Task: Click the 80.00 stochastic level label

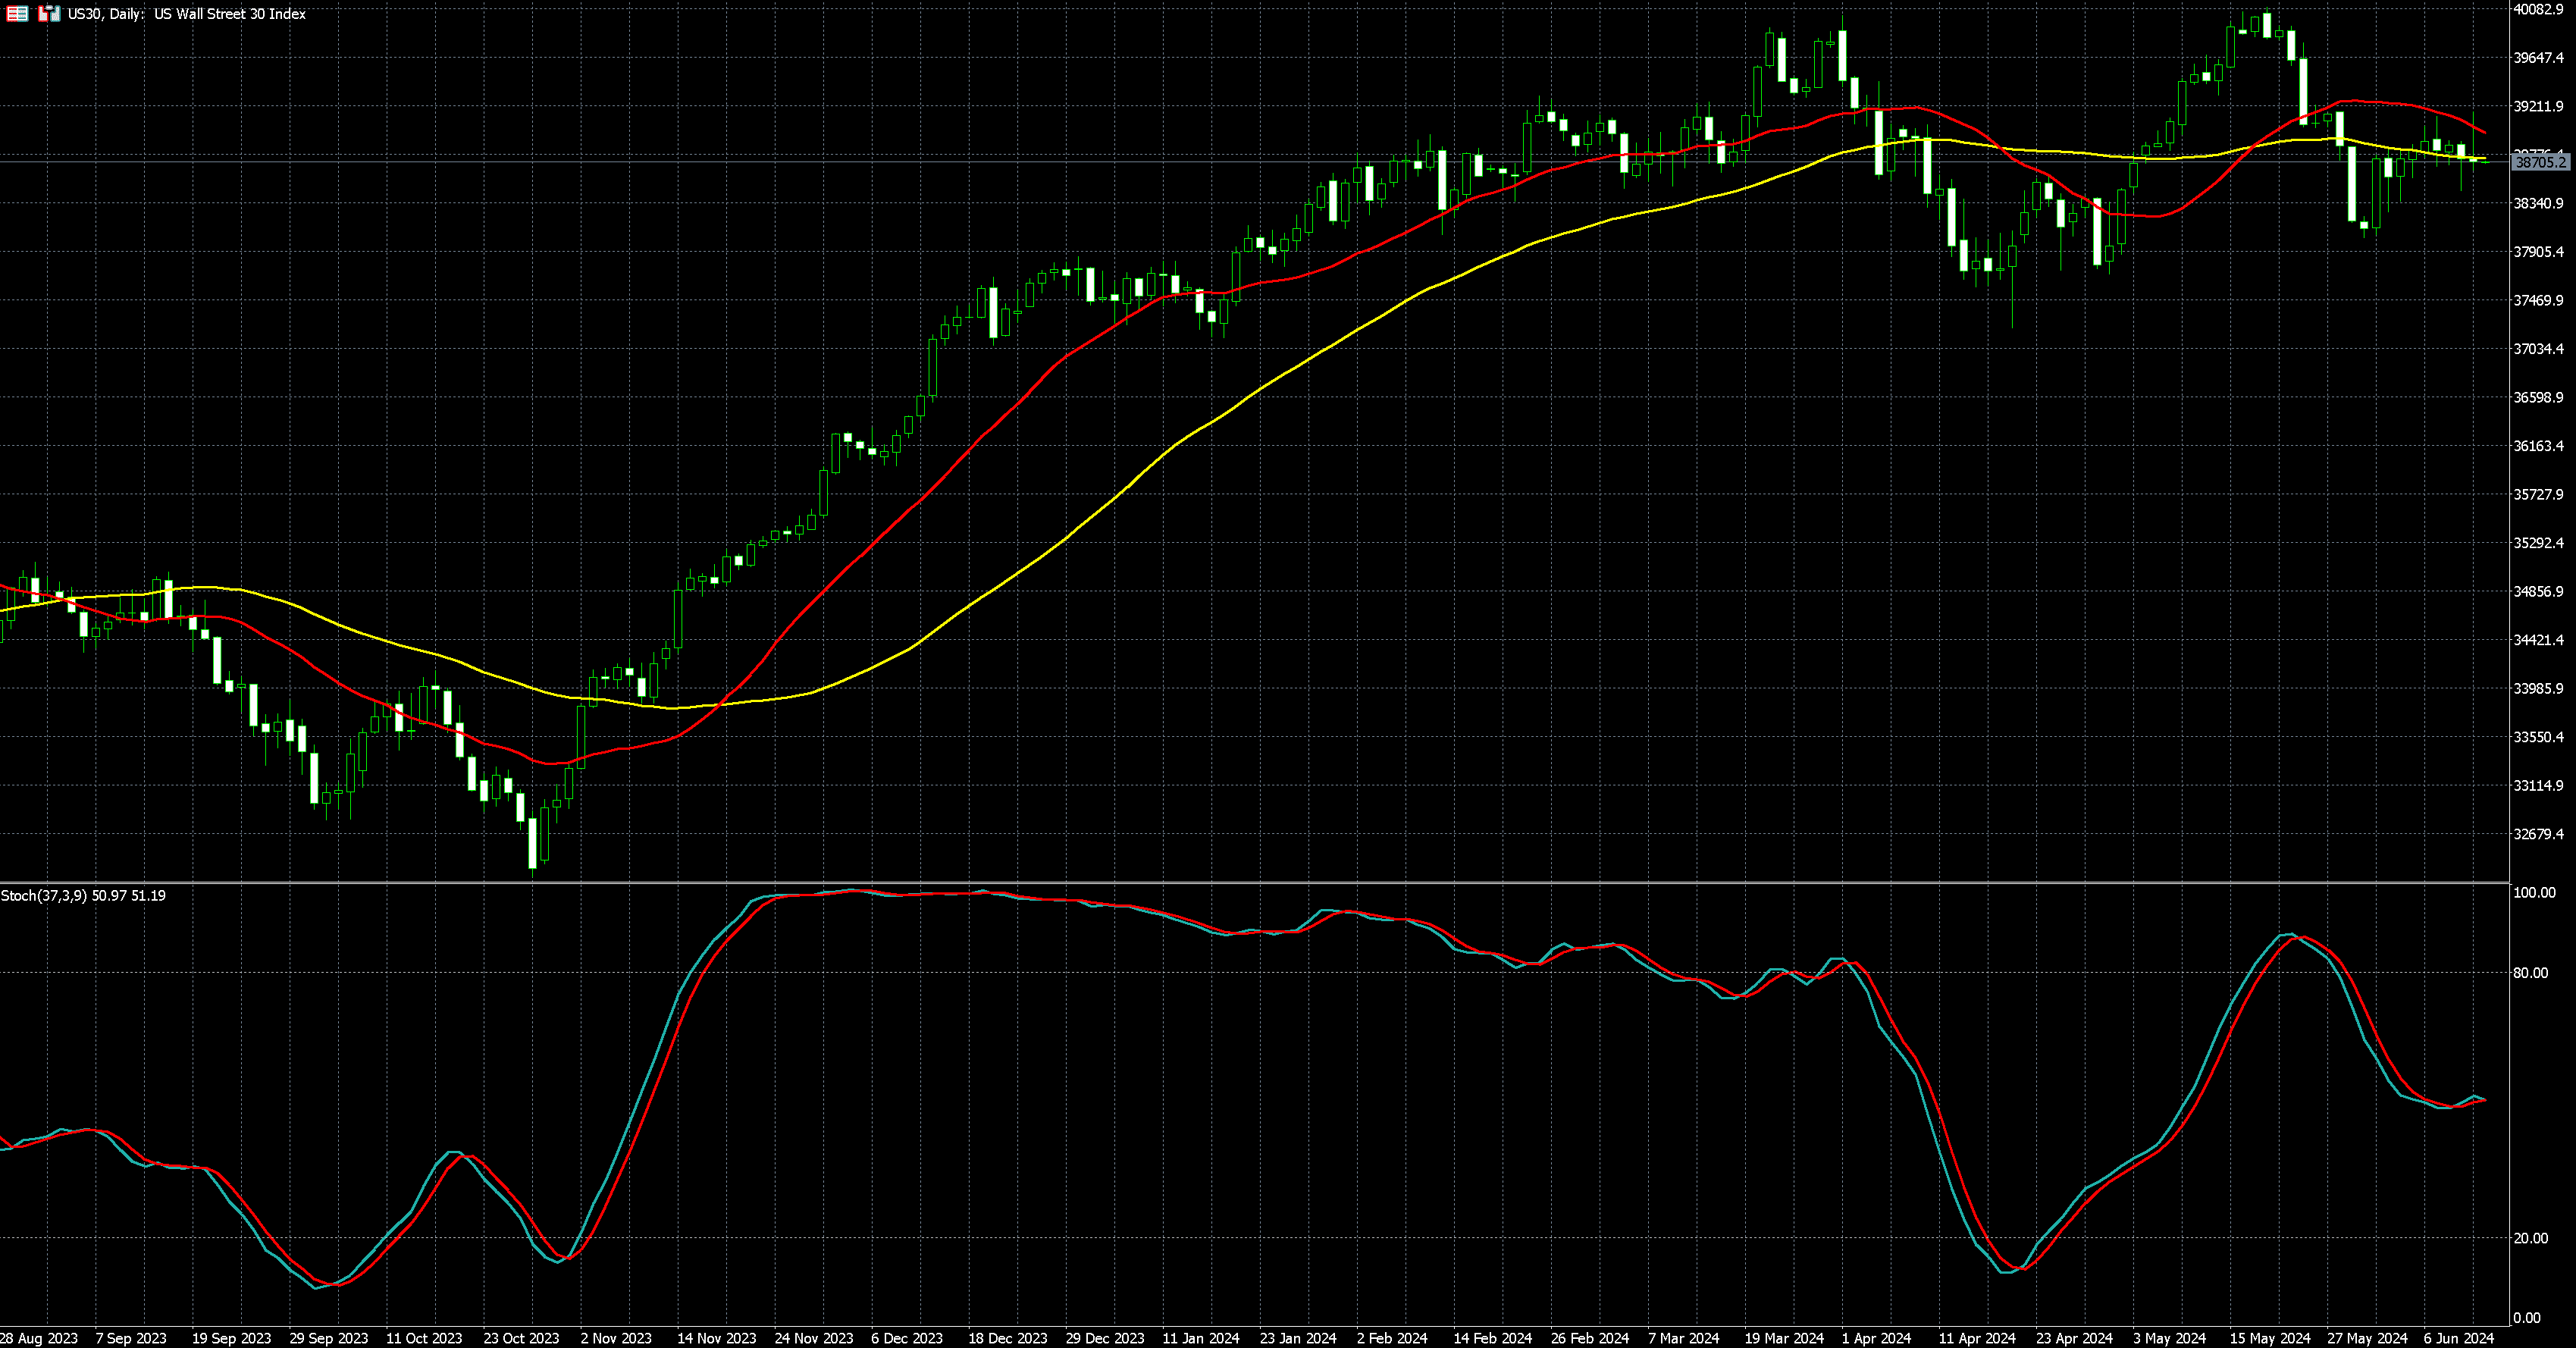Action: coord(2530,972)
